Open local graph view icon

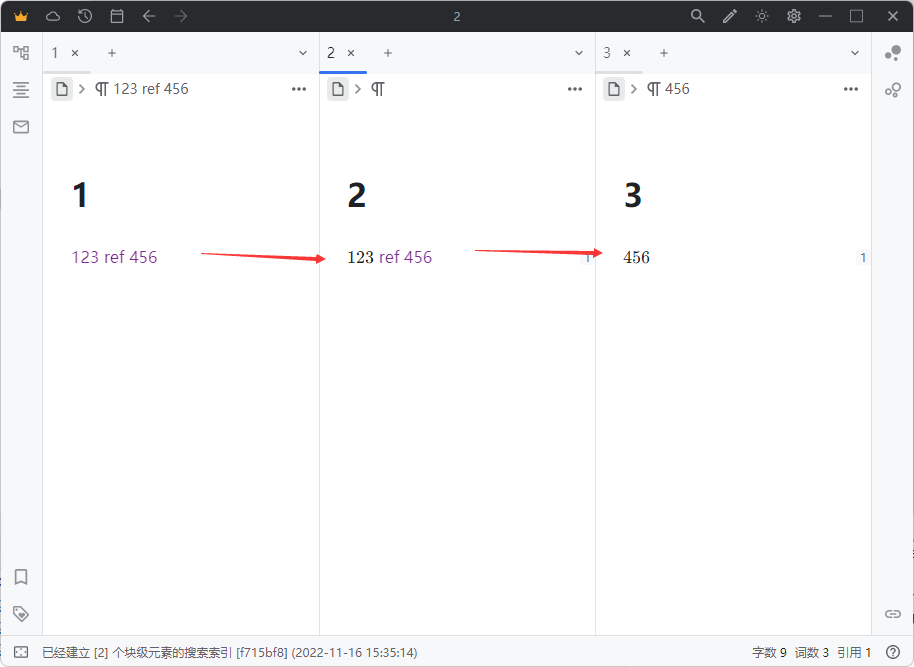click(892, 90)
